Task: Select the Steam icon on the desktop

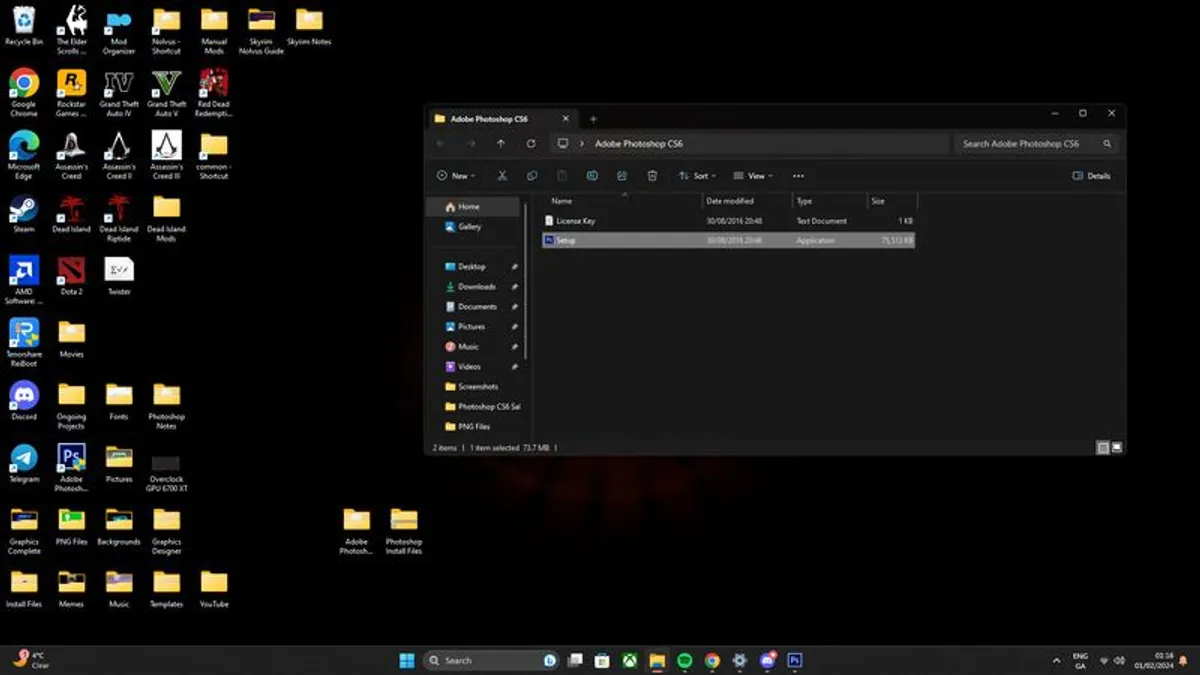Action: pos(22,213)
